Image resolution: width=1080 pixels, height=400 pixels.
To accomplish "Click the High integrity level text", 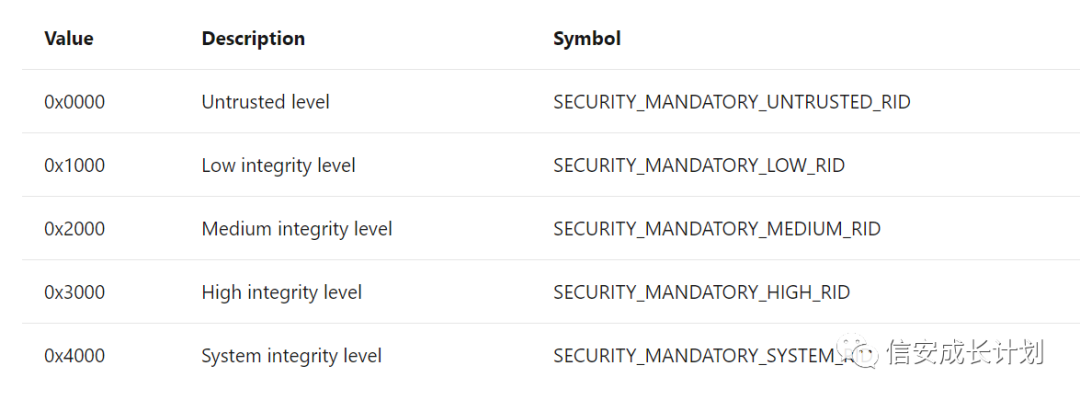I will (282, 293).
